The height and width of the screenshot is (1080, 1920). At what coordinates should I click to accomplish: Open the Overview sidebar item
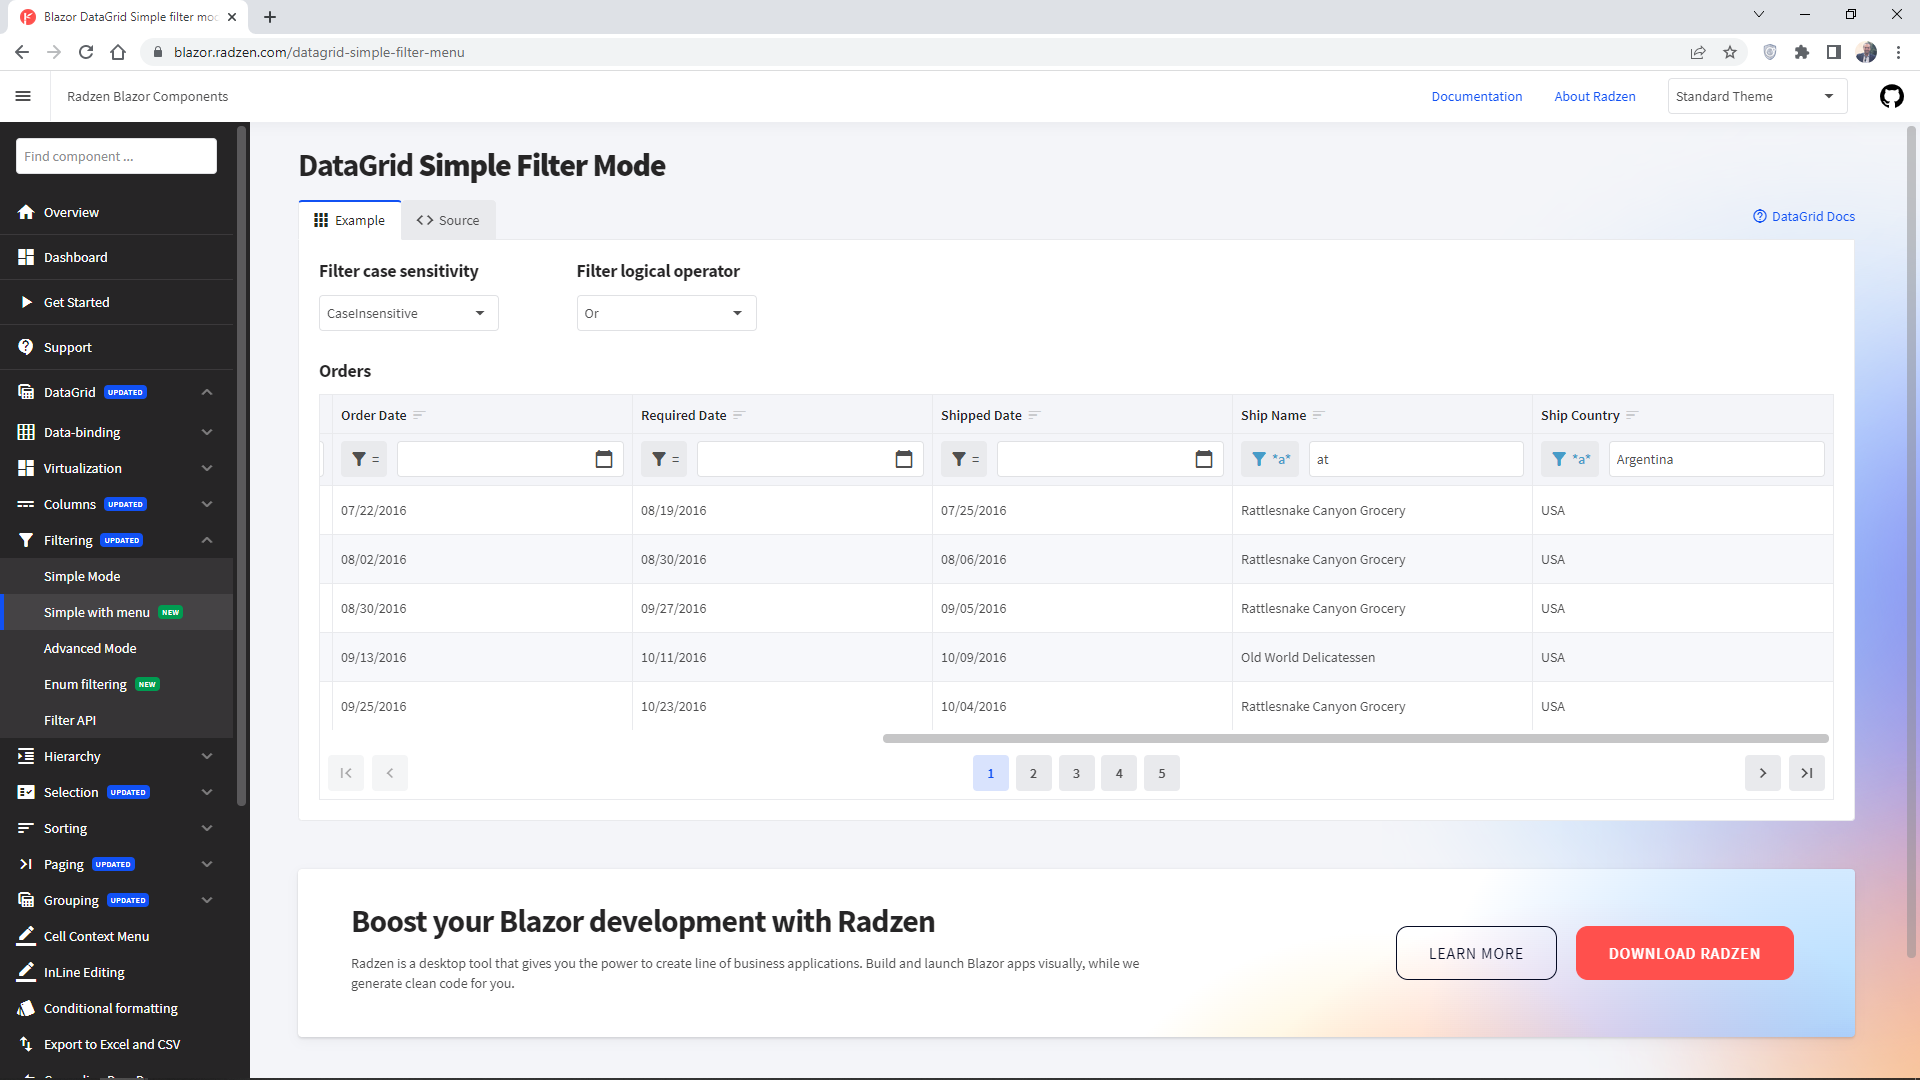[116, 212]
